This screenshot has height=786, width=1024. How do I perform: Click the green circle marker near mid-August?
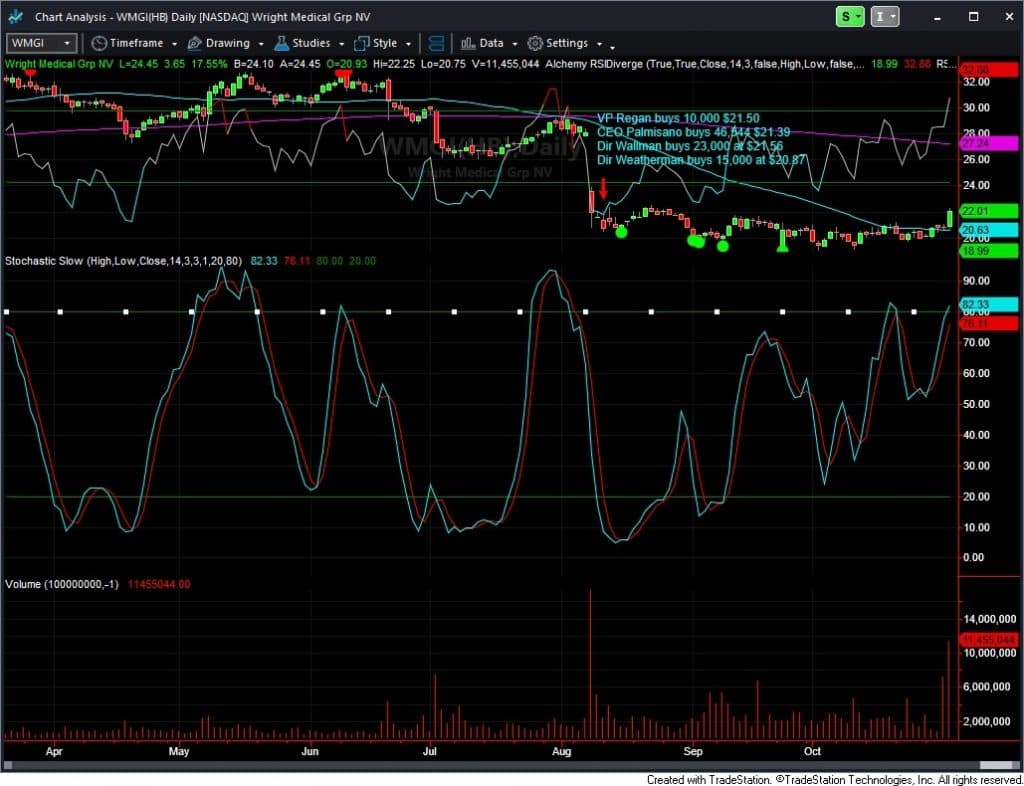[620, 231]
